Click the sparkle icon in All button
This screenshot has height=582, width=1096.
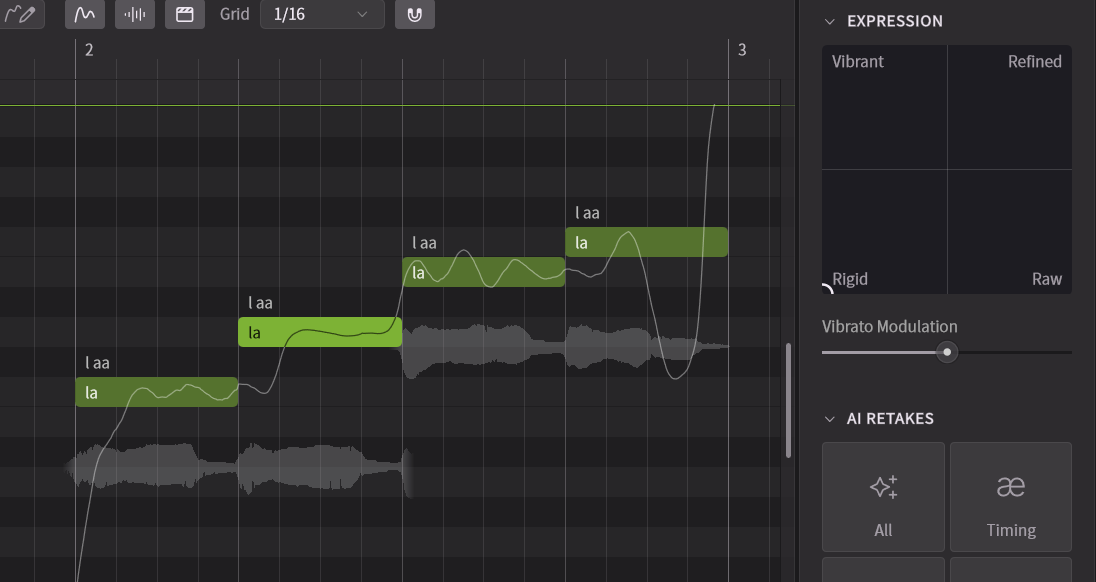884,486
